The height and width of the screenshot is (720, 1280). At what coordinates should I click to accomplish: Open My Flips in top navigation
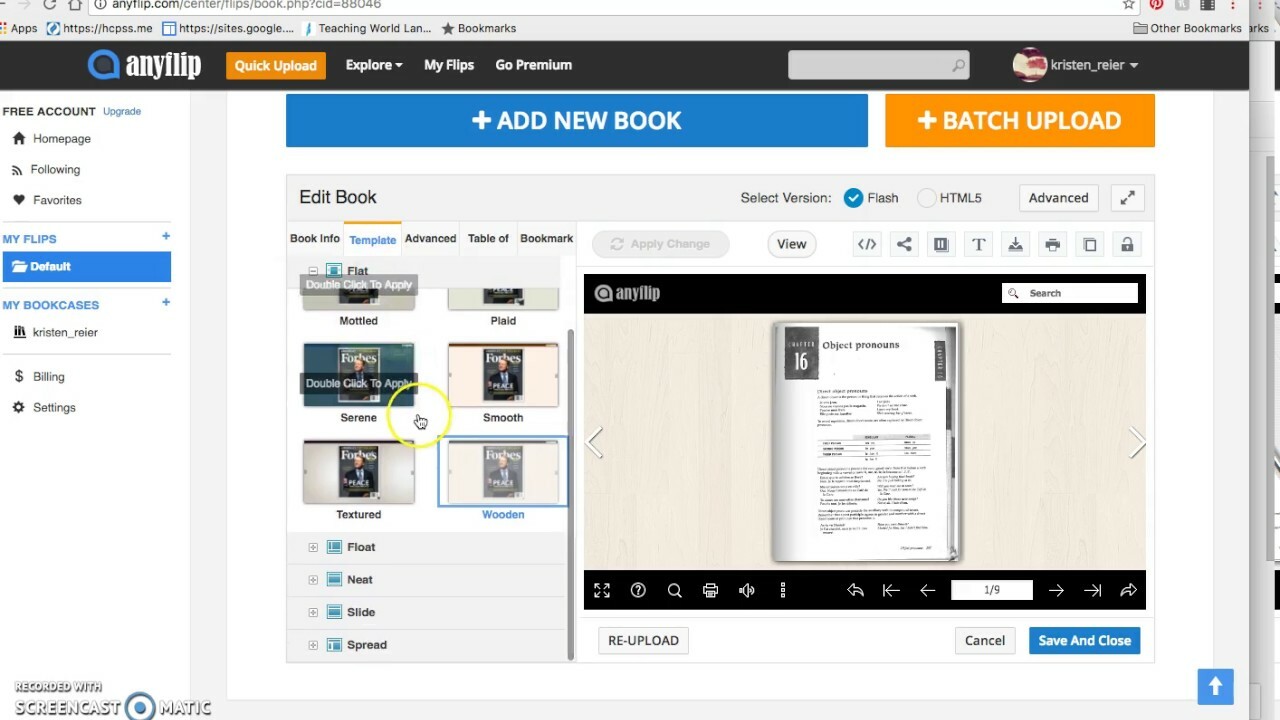449,65
